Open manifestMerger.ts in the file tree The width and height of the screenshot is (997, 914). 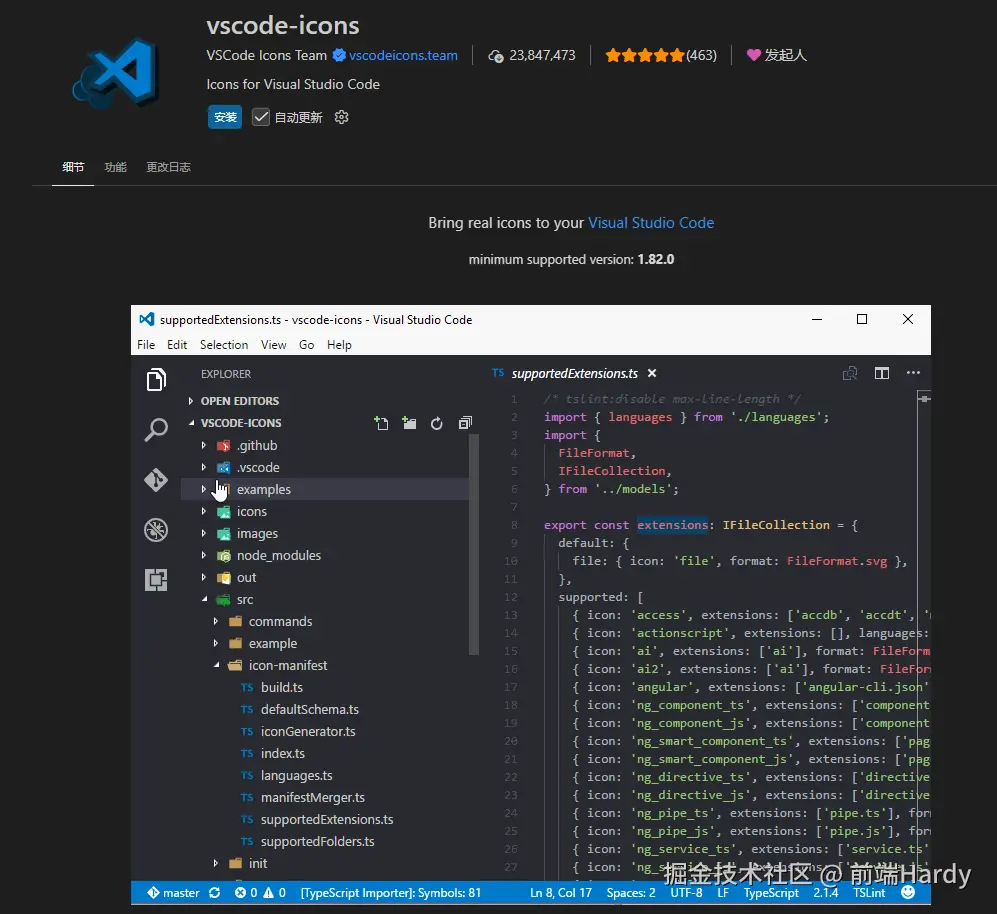coord(313,798)
